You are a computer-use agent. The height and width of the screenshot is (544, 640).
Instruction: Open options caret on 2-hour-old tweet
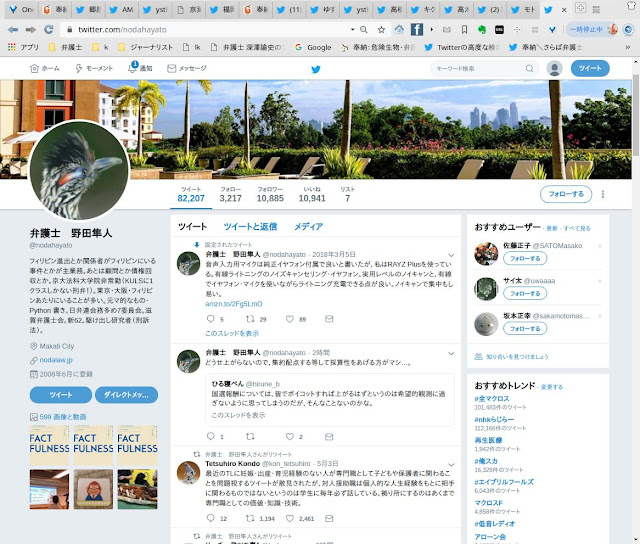point(451,353)
